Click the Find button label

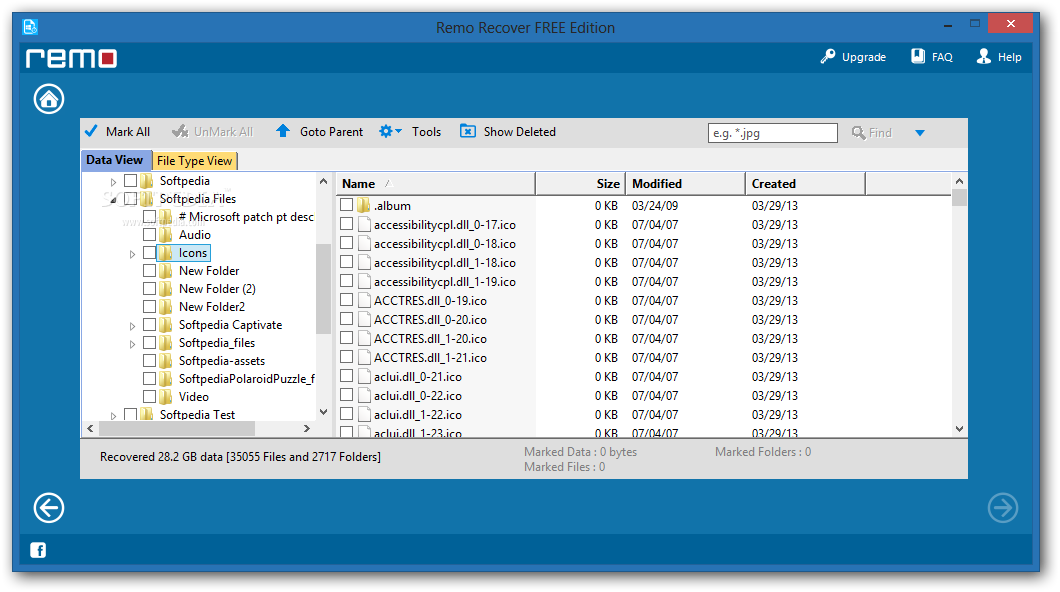(880, 133)
